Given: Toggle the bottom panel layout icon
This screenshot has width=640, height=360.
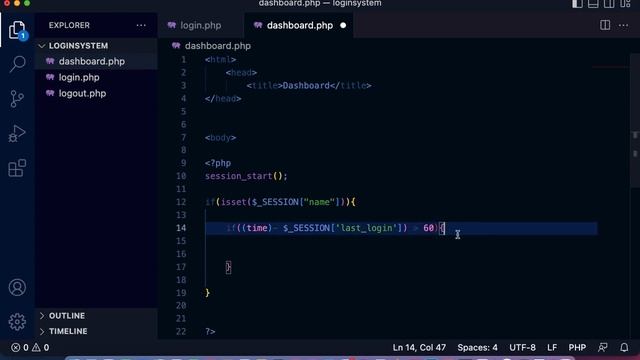Looking at the screenshot, I should click(593, 4).
